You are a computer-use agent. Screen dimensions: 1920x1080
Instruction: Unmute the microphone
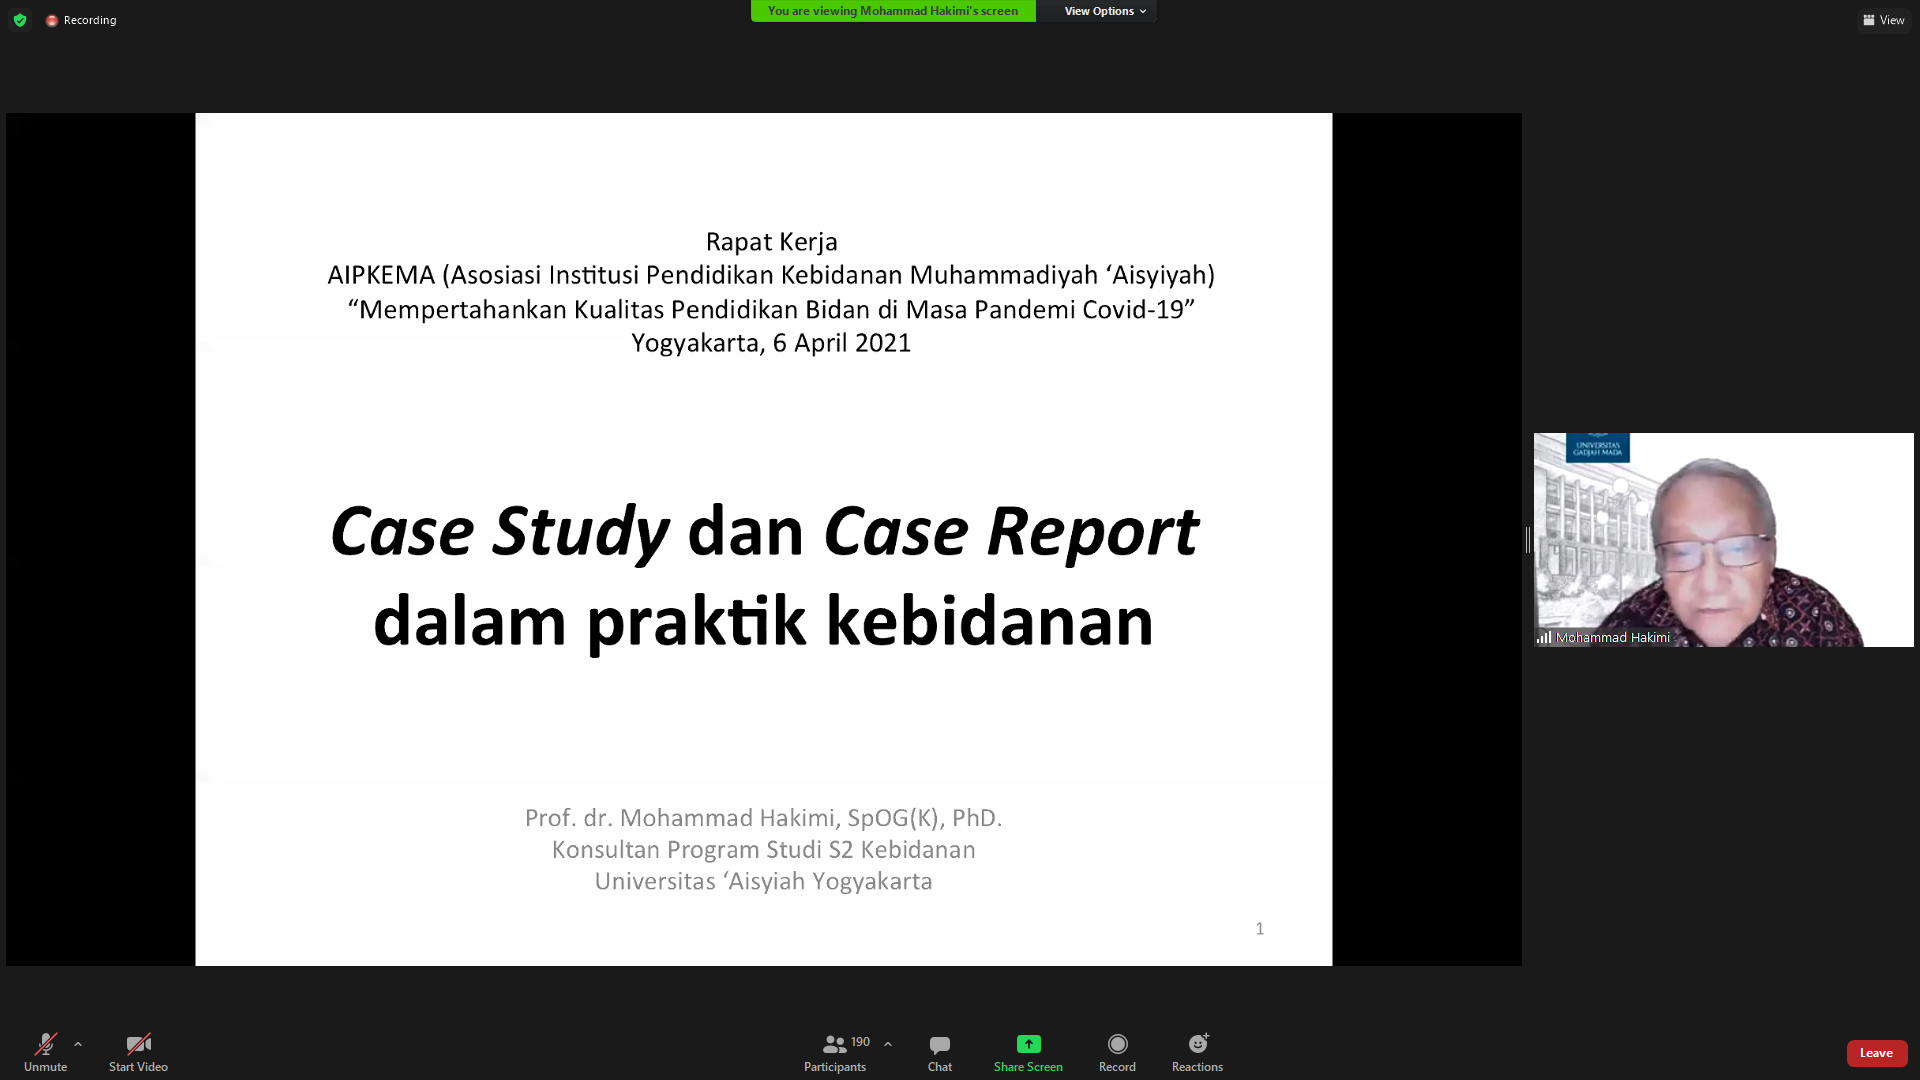[45, 1053]
